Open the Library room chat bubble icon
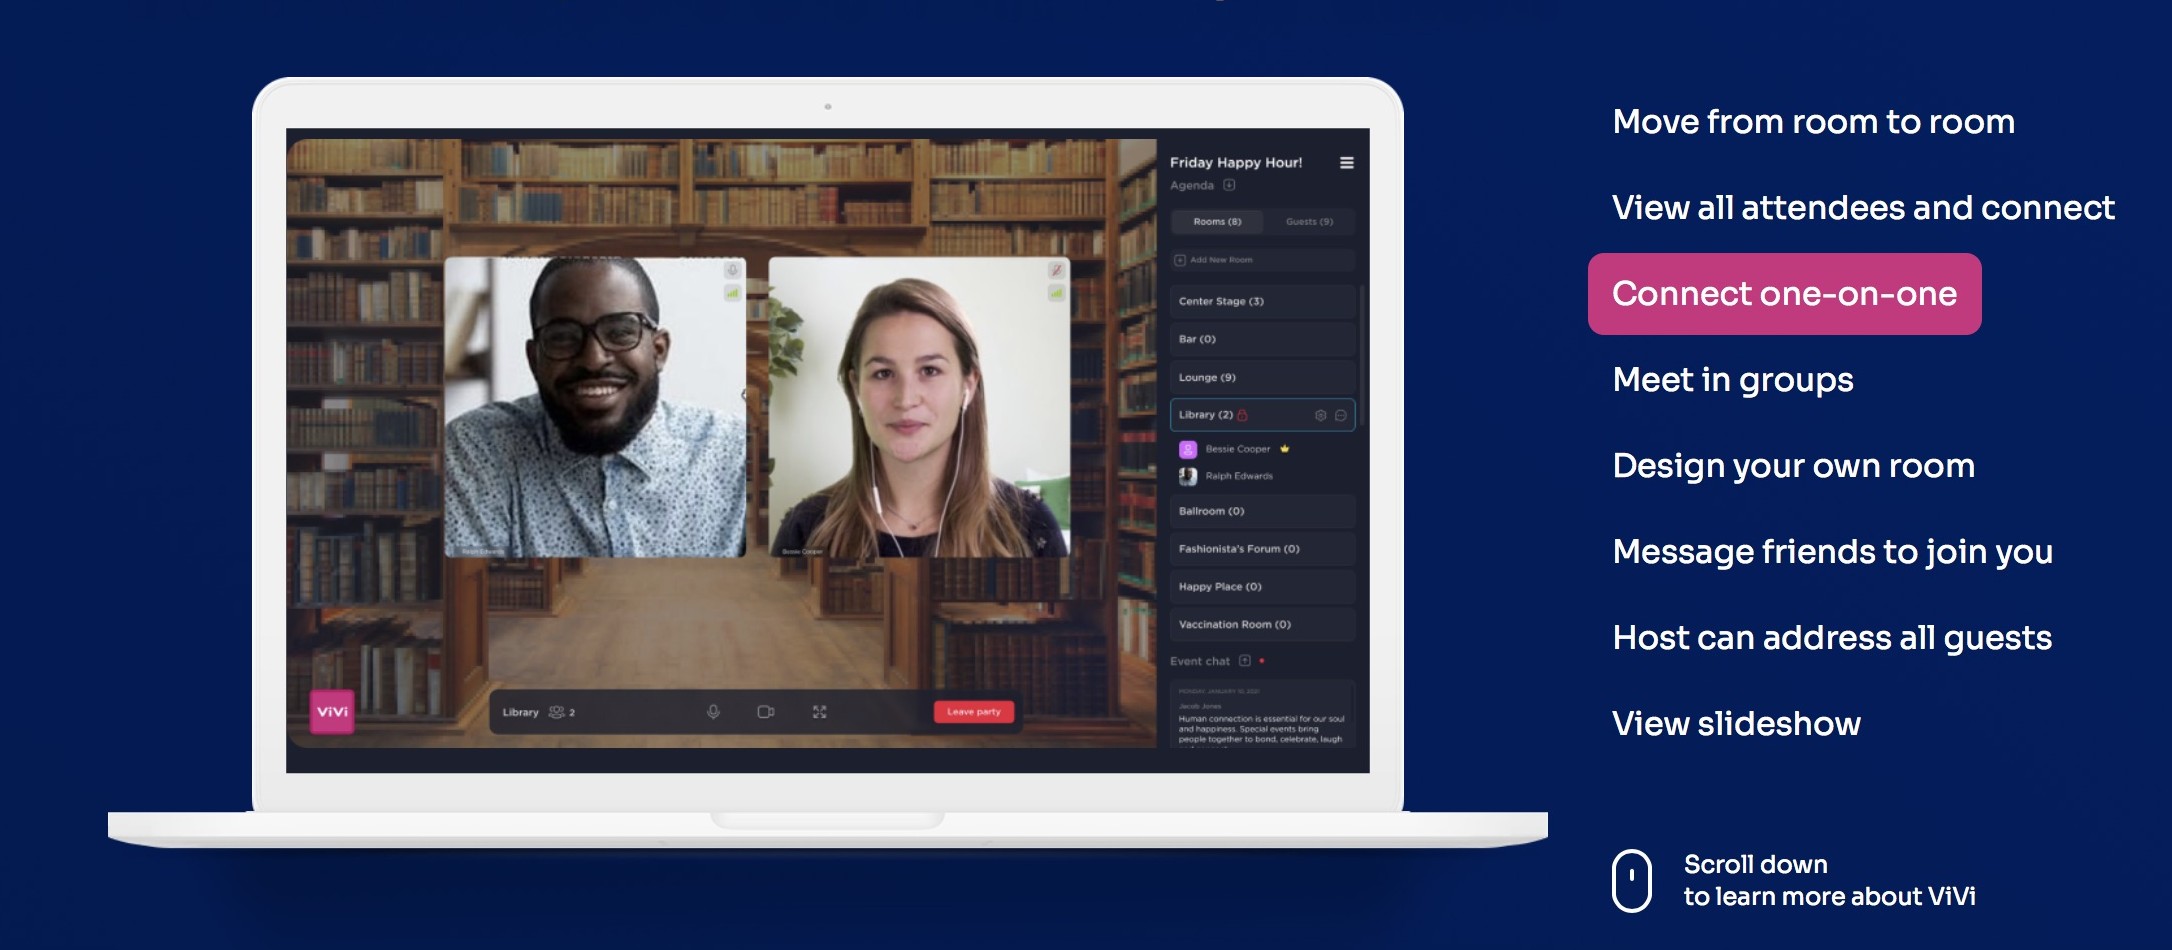The height and width of the screenshot is (950, 2172). coord(1341,415)
